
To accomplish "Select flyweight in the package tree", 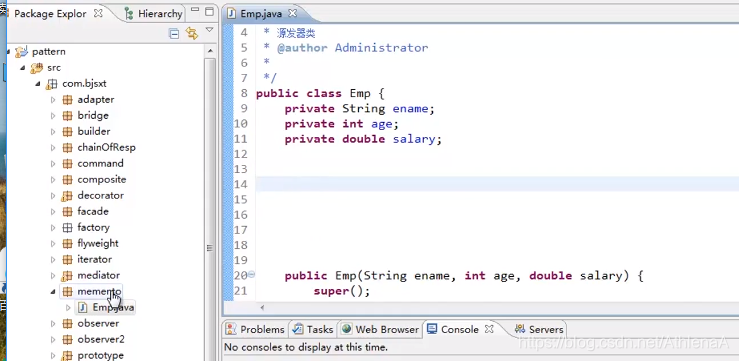I will click(x=98, y=244).
